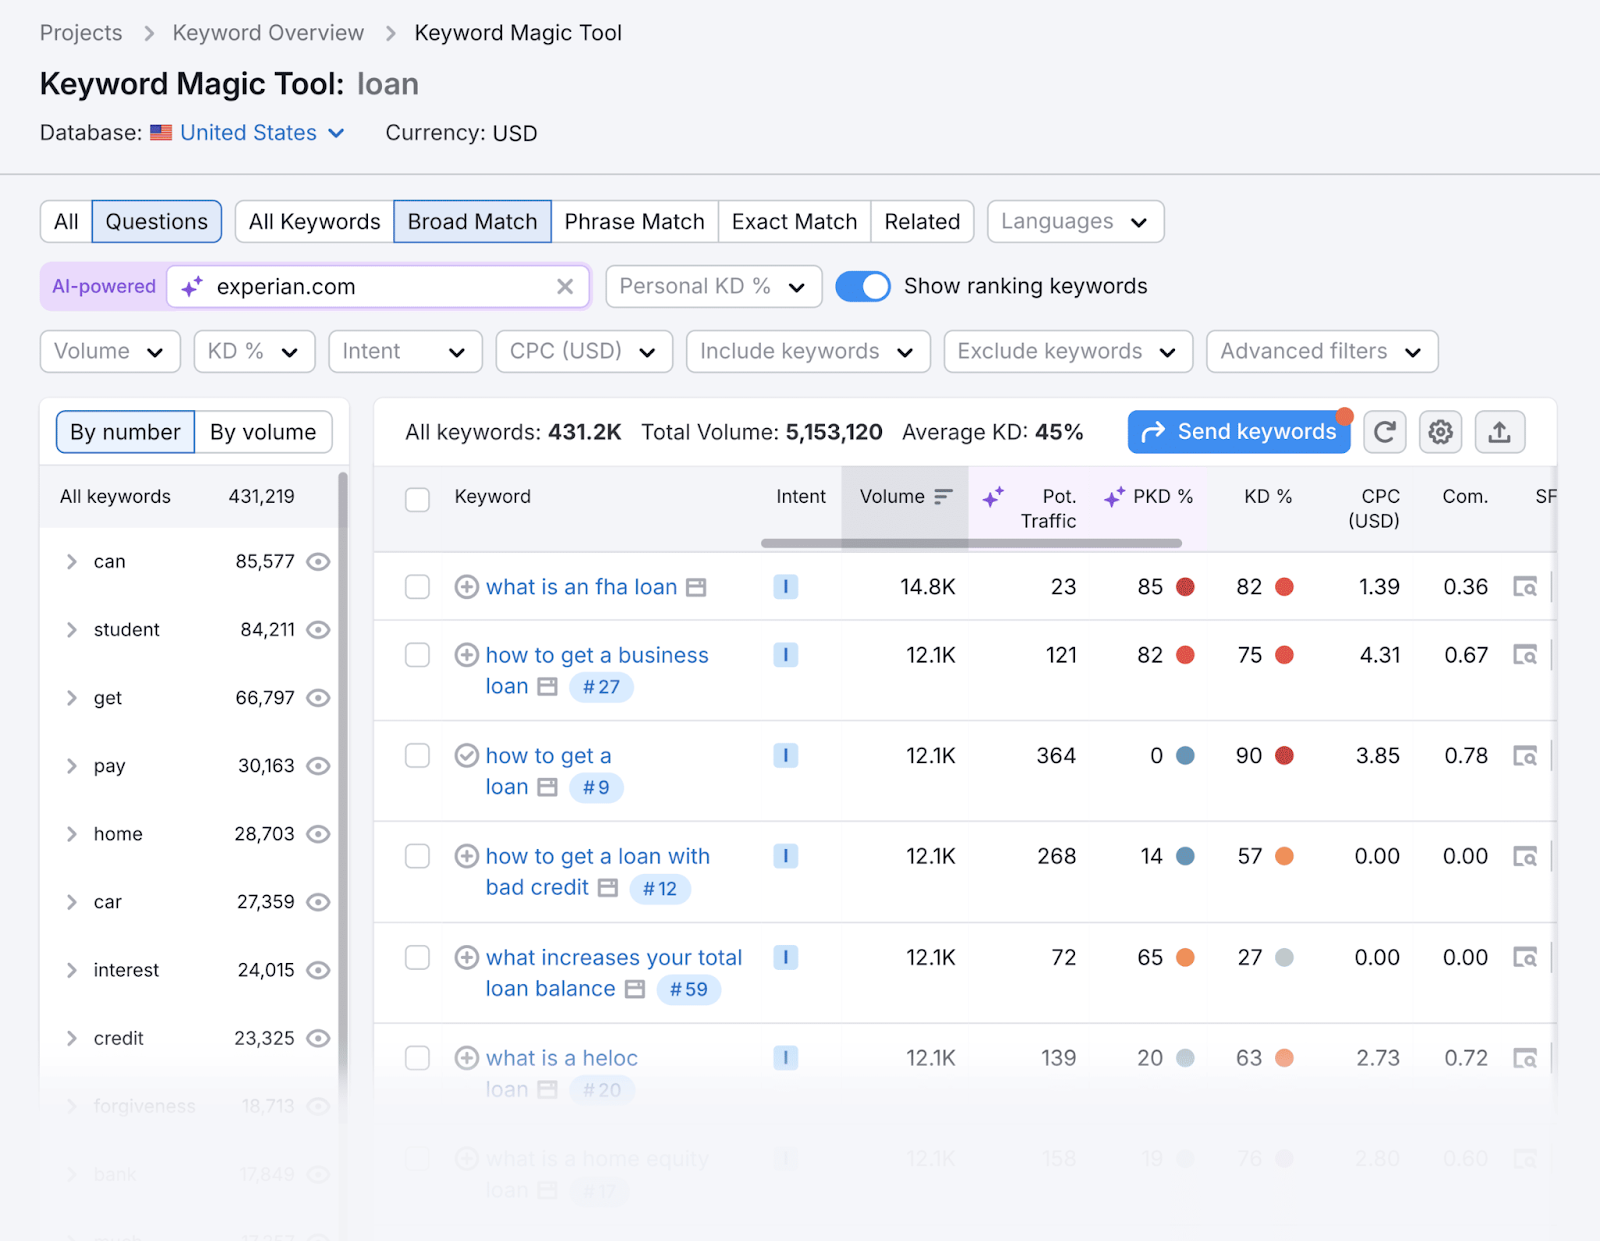Click the Volume column sort icon
Screen dimensions: 1600x1241
[943, 496]
